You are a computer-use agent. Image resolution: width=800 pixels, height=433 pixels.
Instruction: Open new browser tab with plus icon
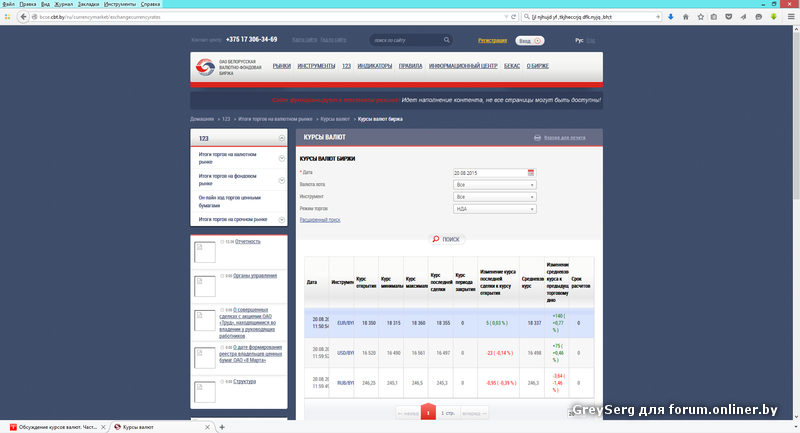click(x=221, y=426)
